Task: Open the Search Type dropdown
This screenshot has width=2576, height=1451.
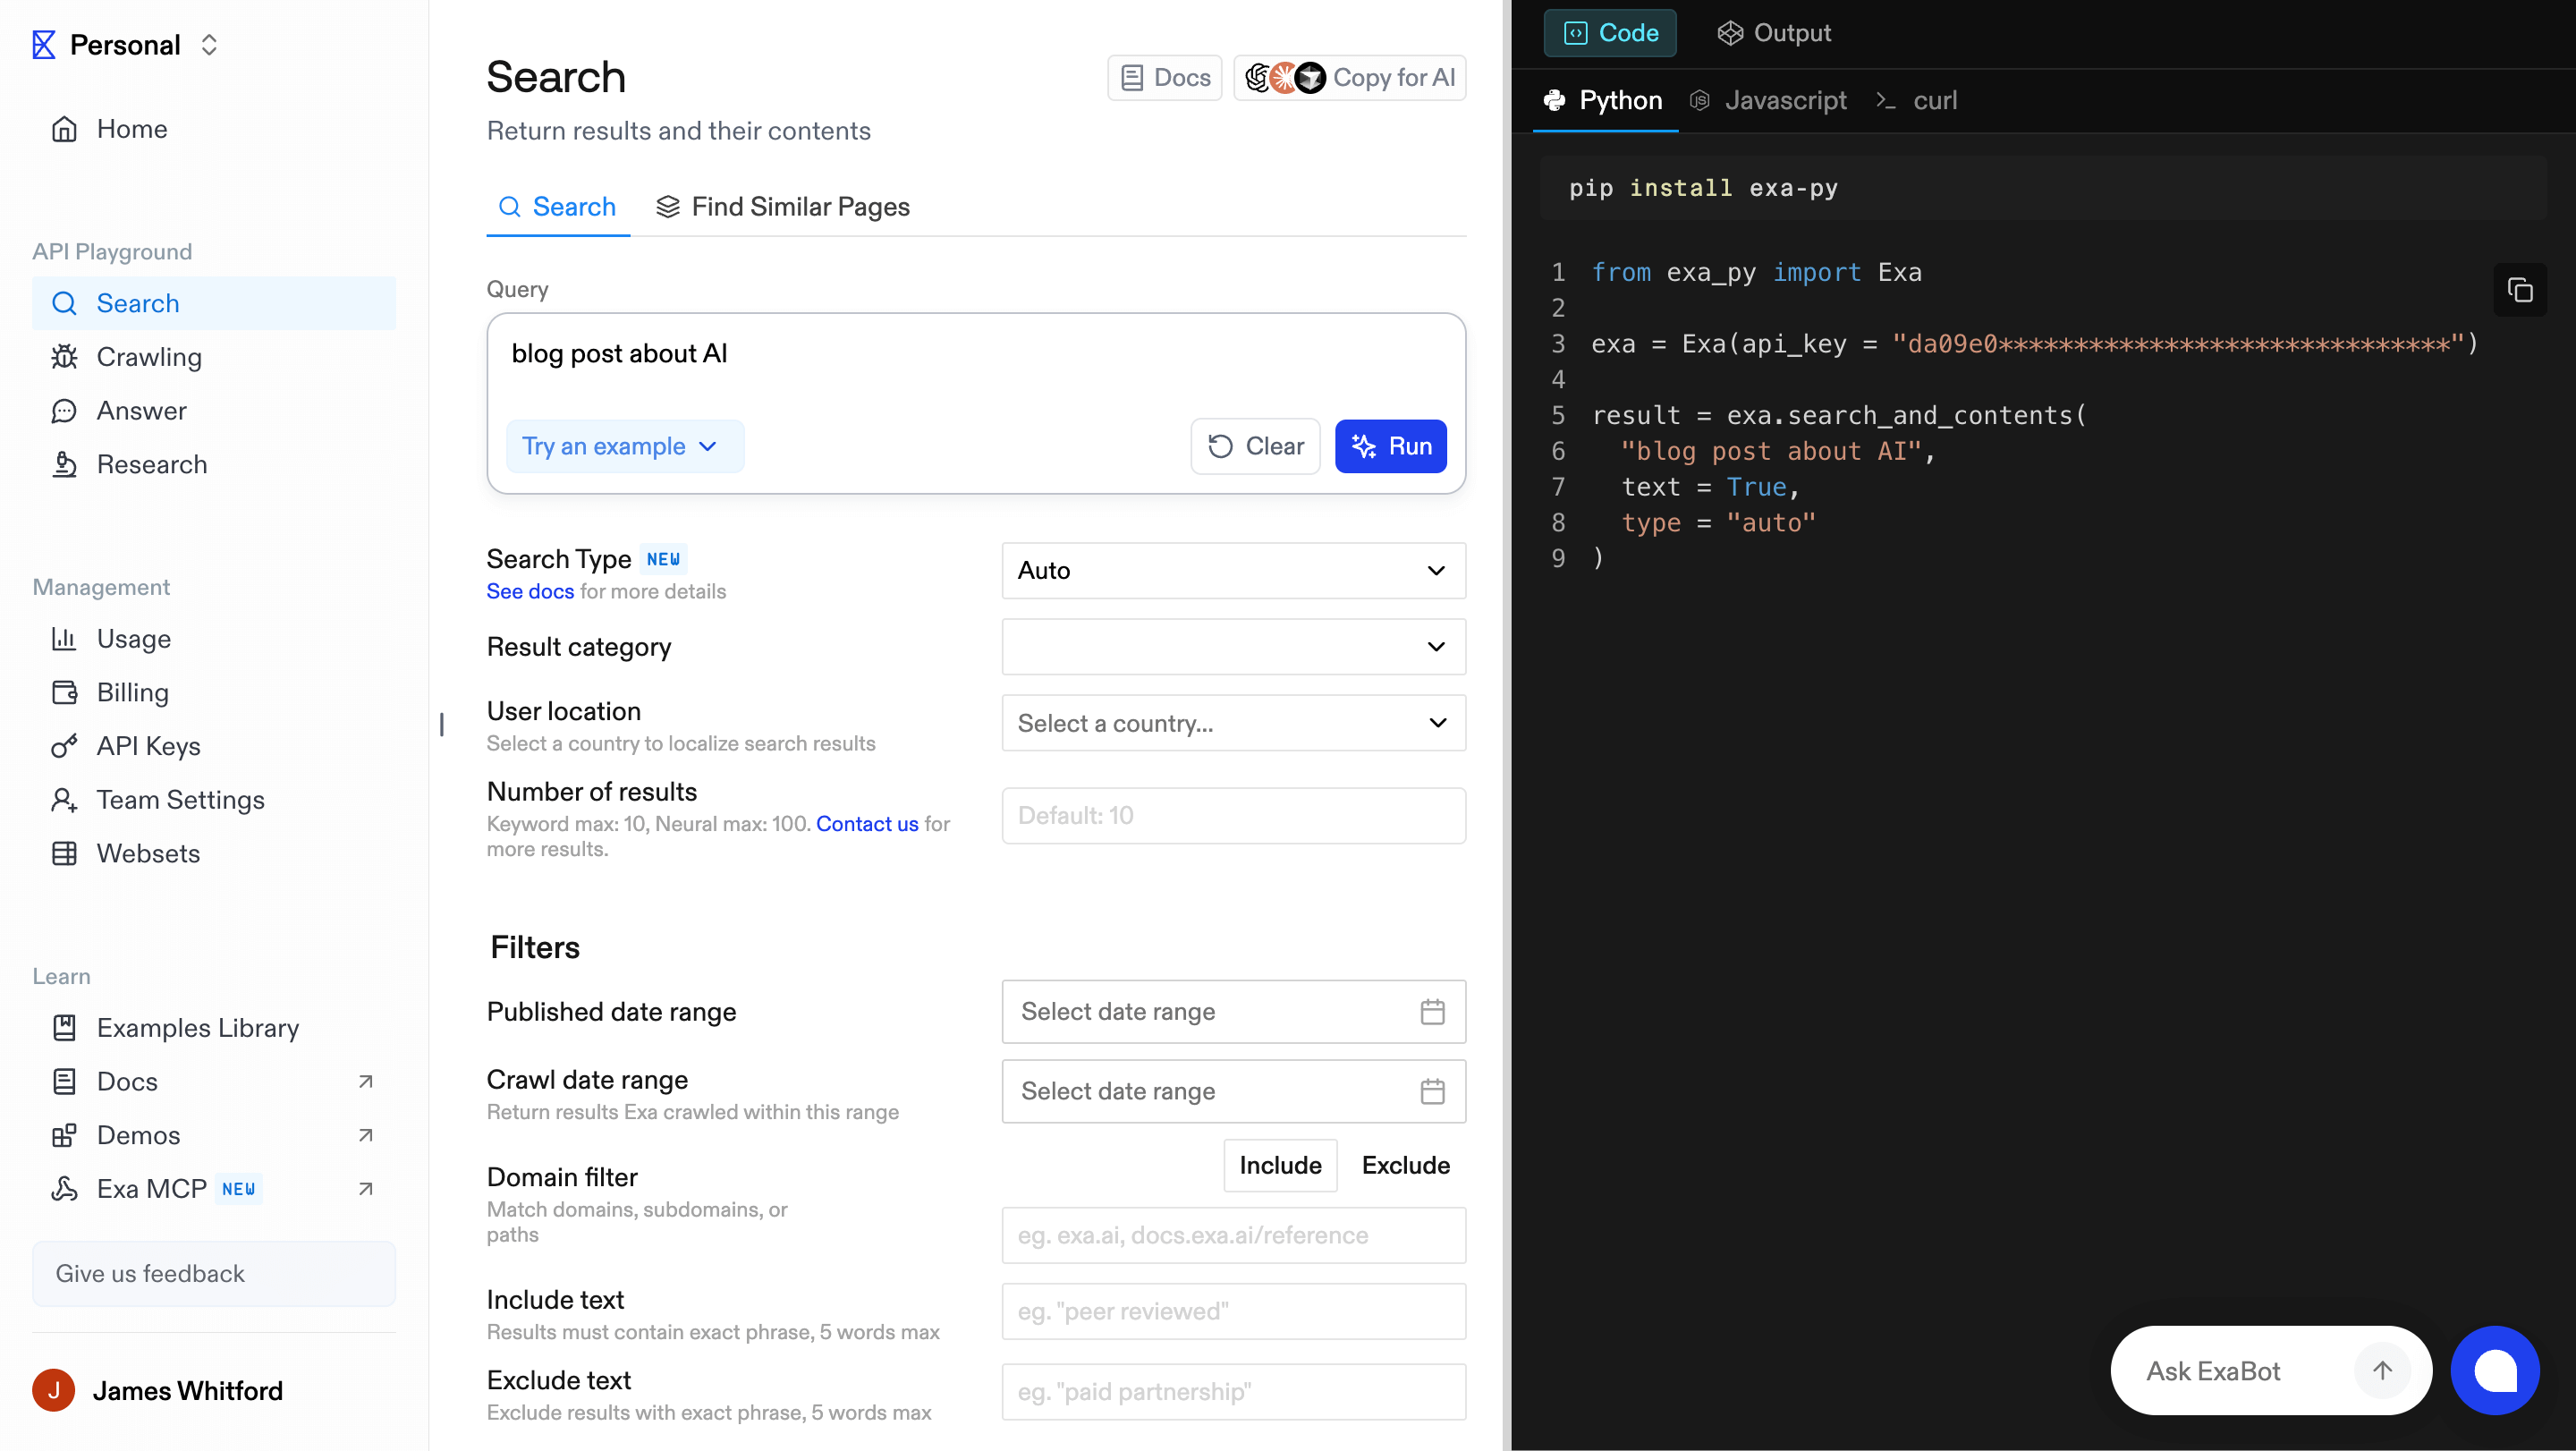Action: [1232, 570]
